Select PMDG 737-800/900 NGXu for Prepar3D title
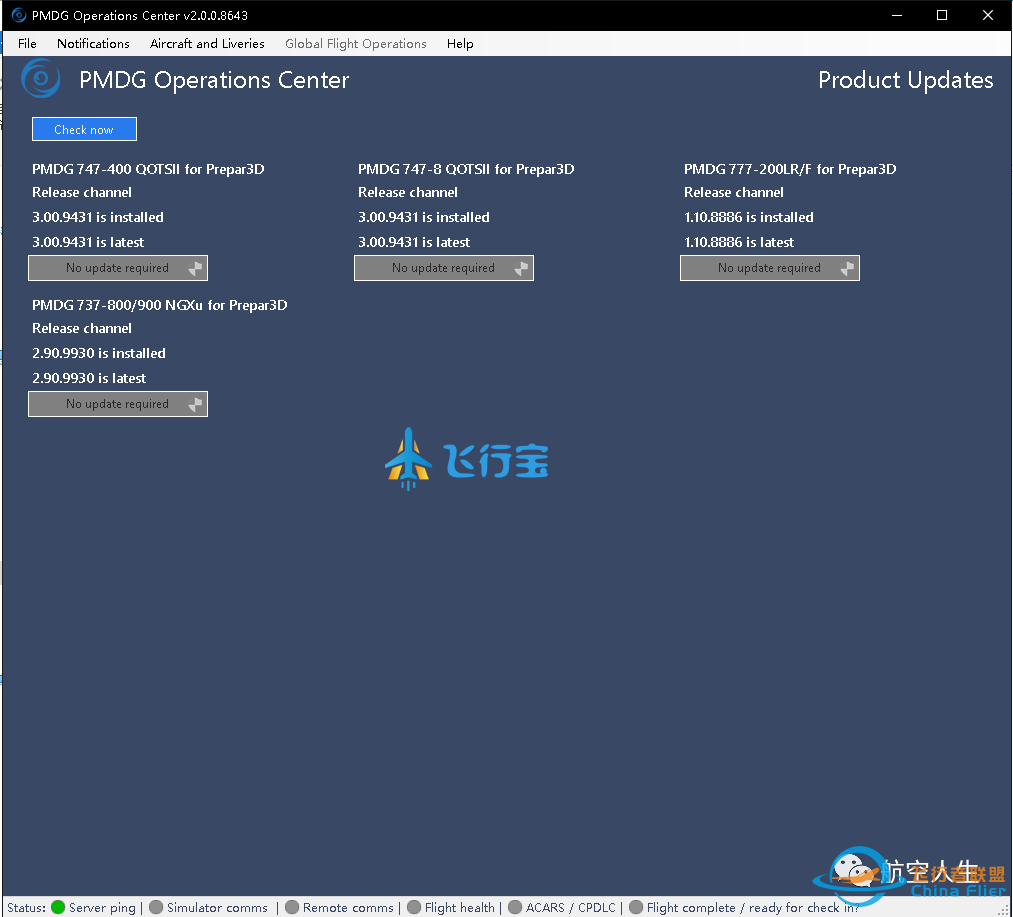The width and height of the screenshot is (1013, 917). 160,305
